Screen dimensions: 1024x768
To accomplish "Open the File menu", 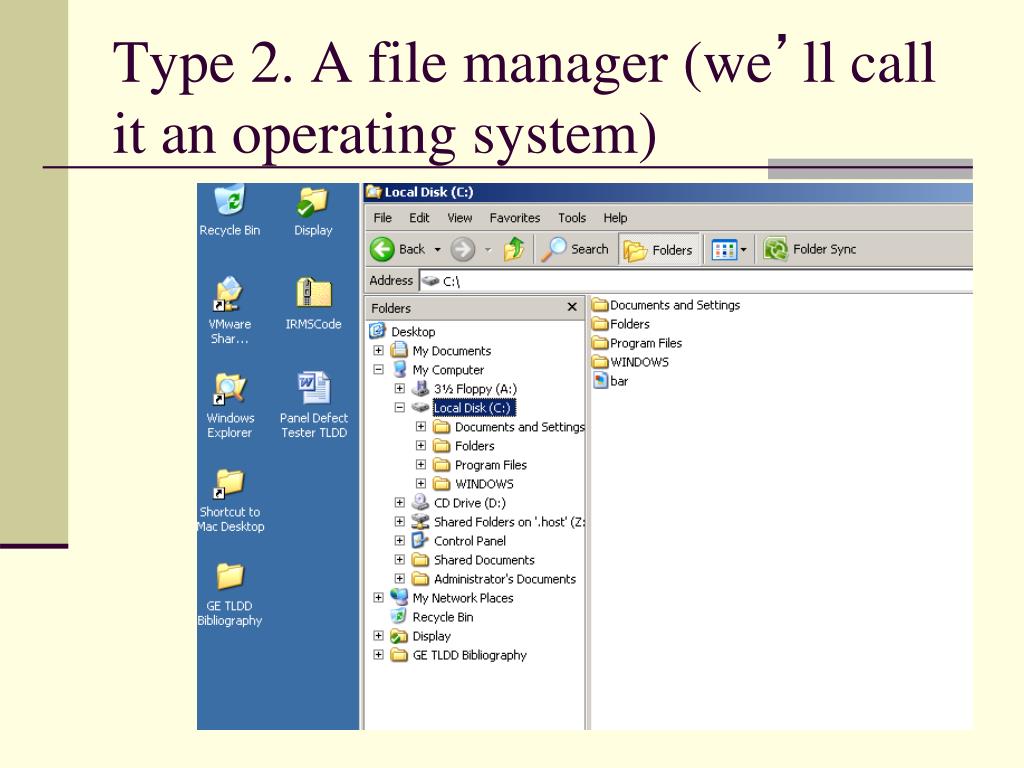I will click(383, 217).
